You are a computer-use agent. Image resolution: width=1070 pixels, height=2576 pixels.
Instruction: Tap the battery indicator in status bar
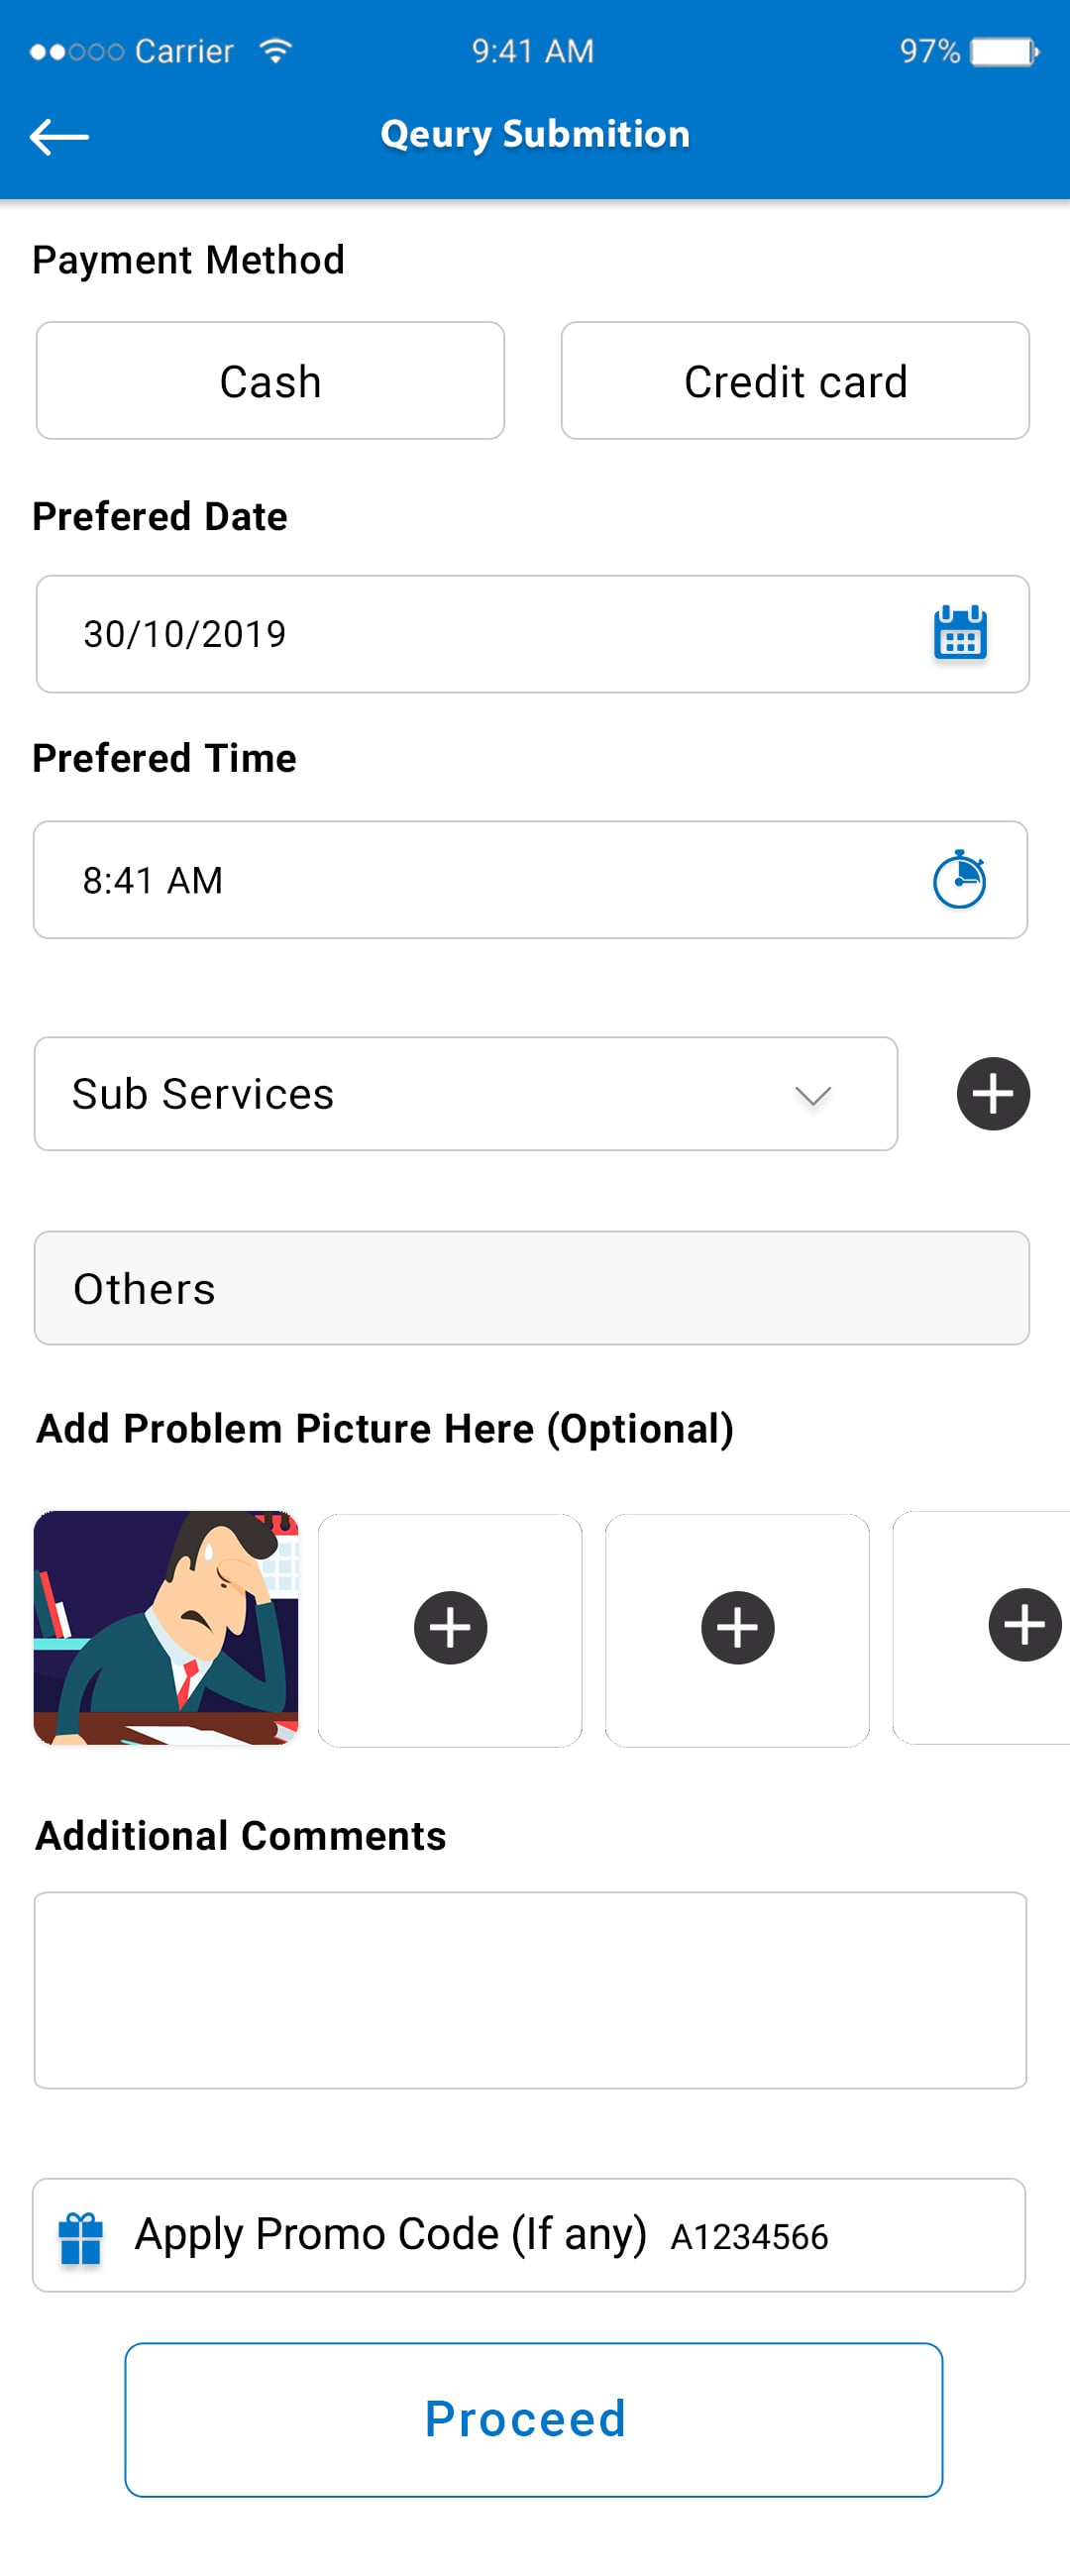click(1004, 51)
